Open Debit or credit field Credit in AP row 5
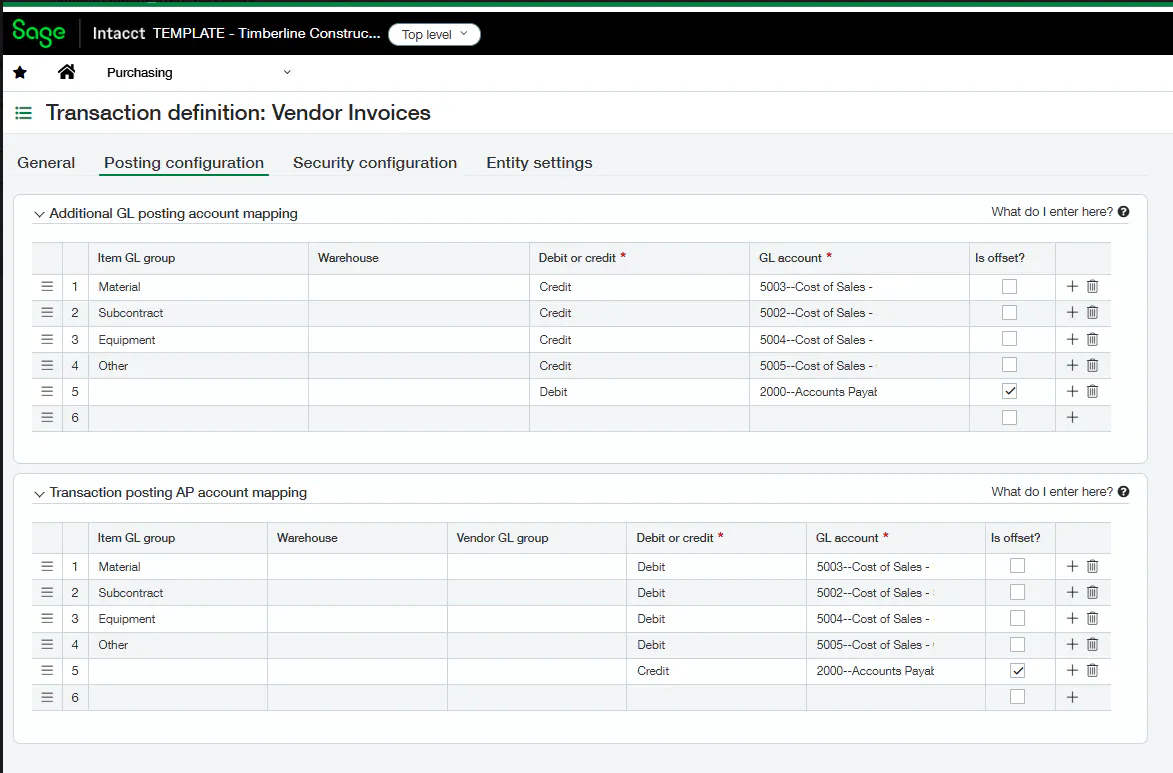Screen dimensions: 1173x773 [x=716, y=670]
